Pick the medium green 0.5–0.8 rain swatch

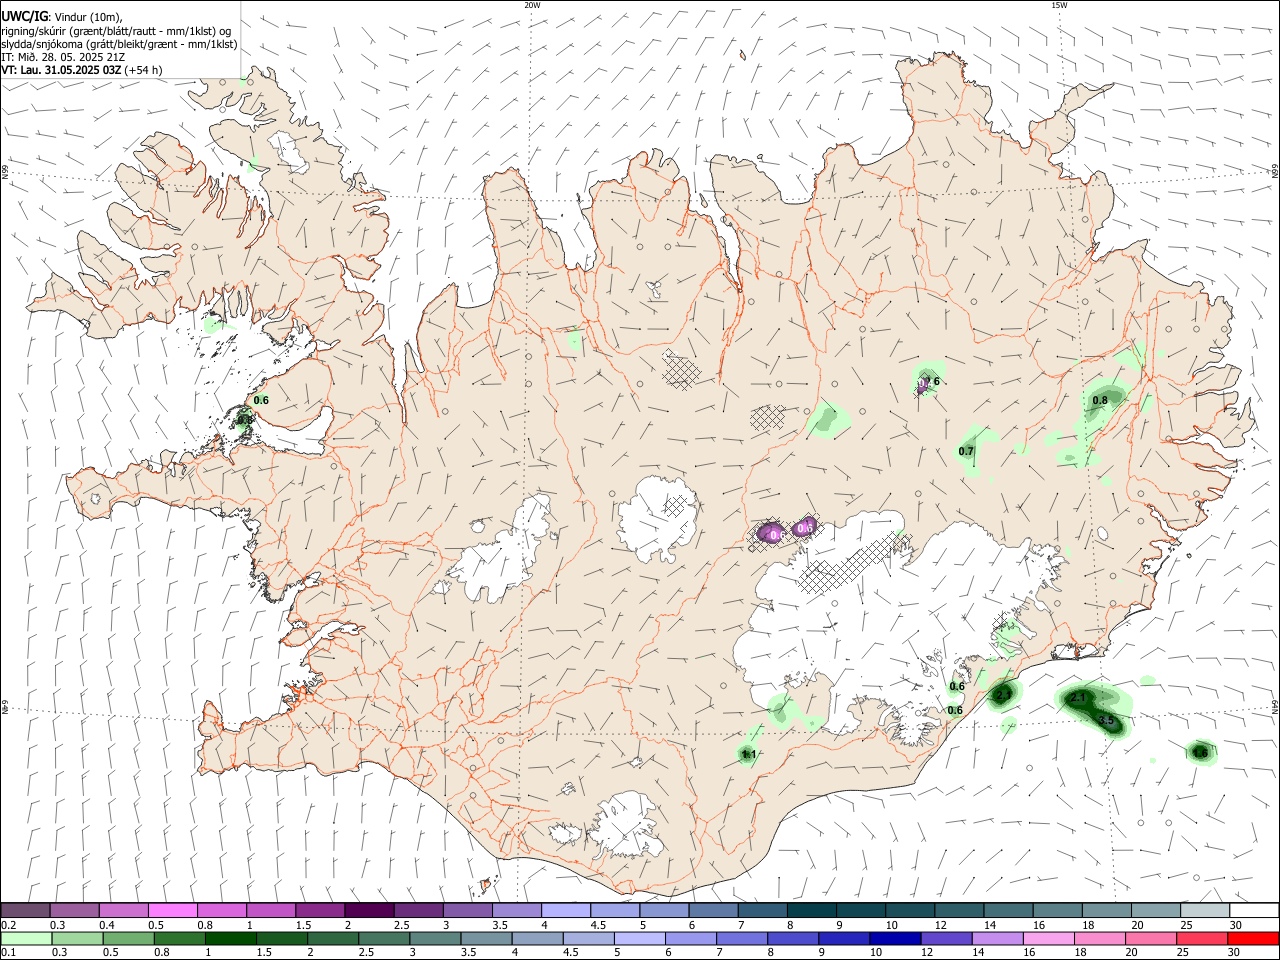(x=129, y=939)
